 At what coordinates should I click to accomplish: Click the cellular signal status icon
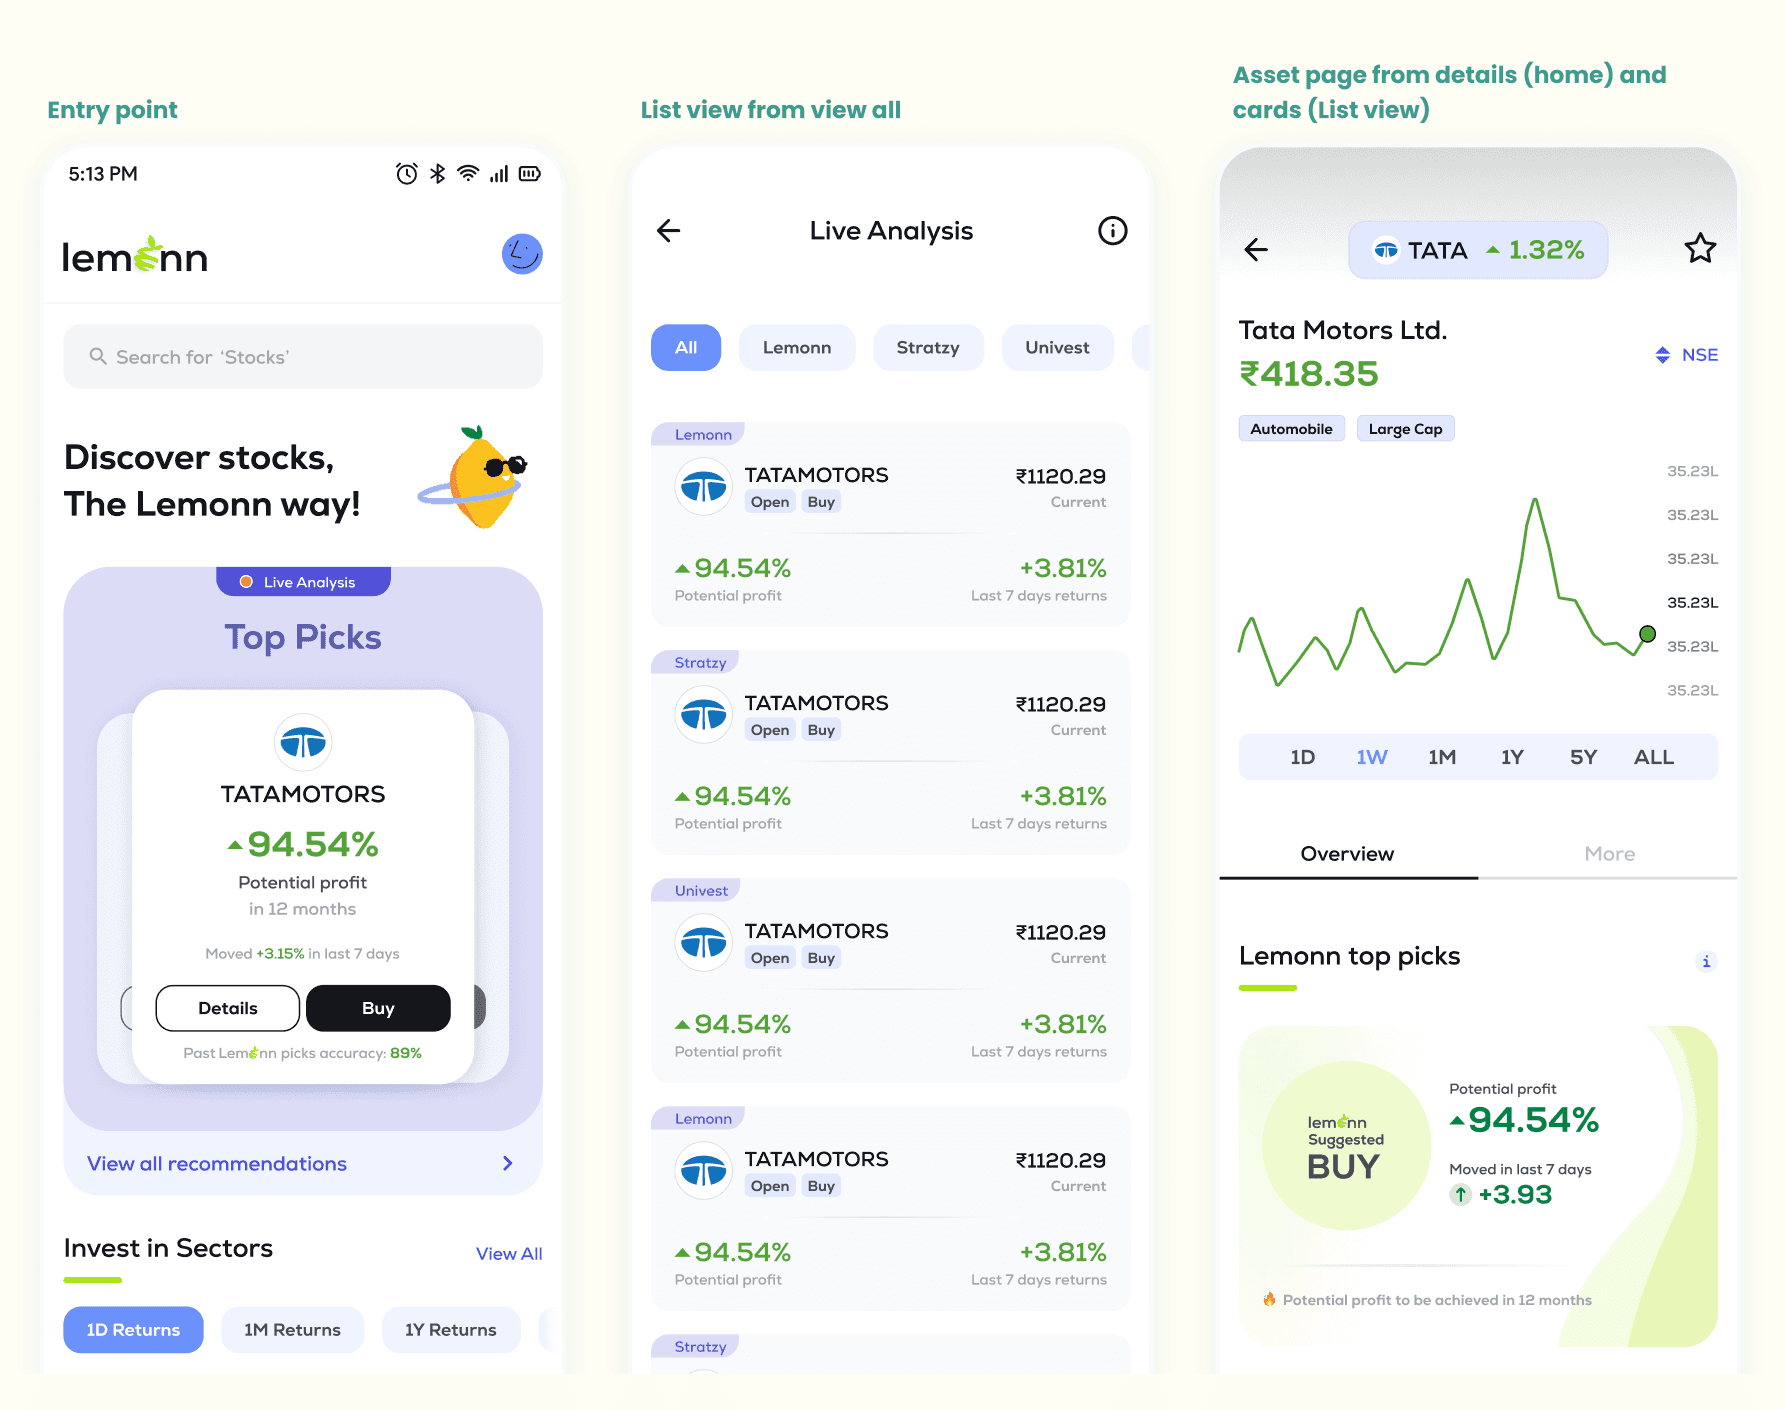[499, 174]
